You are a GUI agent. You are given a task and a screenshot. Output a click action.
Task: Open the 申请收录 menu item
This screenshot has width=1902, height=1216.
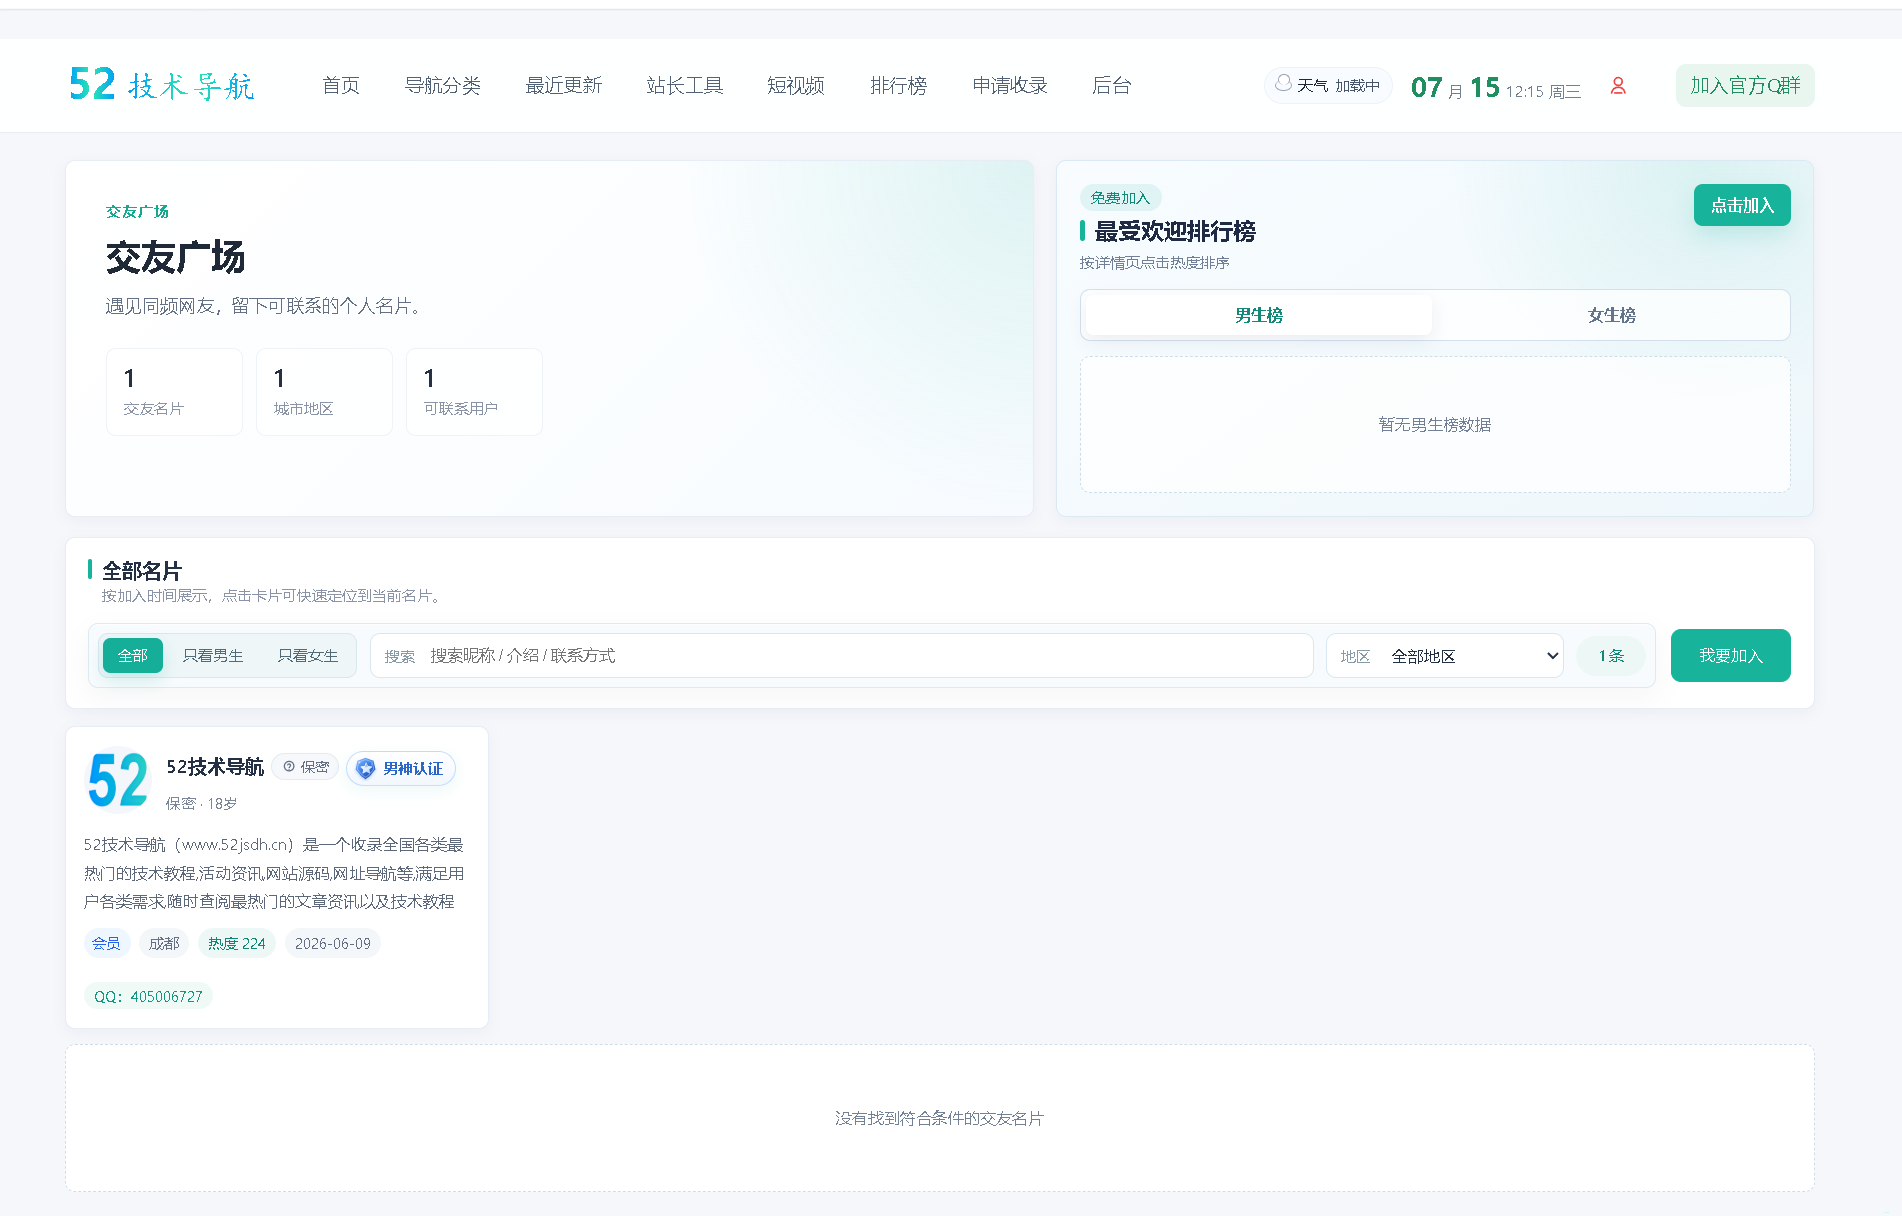[1010, 86]
